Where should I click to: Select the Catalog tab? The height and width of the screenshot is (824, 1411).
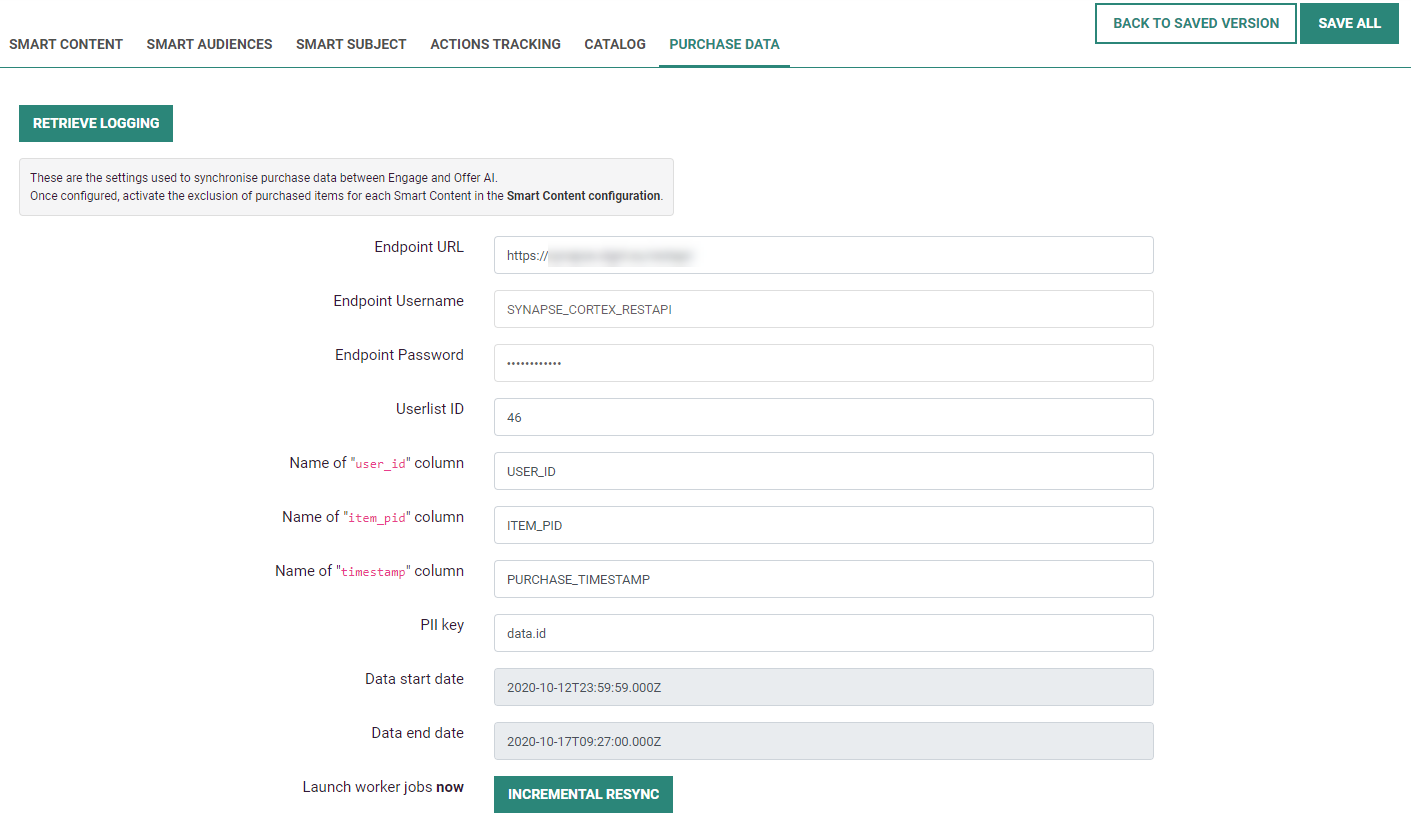tap(615, 44)
